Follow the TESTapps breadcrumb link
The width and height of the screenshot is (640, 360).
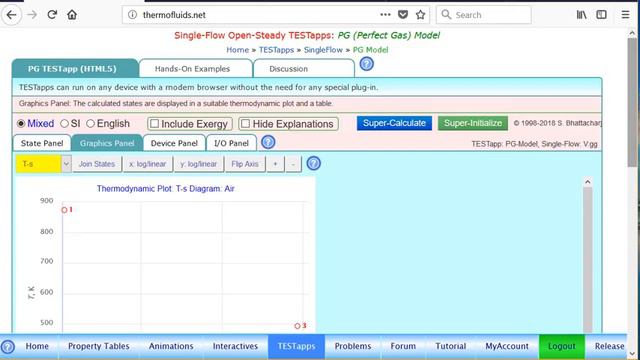click(x=276, y=50)
